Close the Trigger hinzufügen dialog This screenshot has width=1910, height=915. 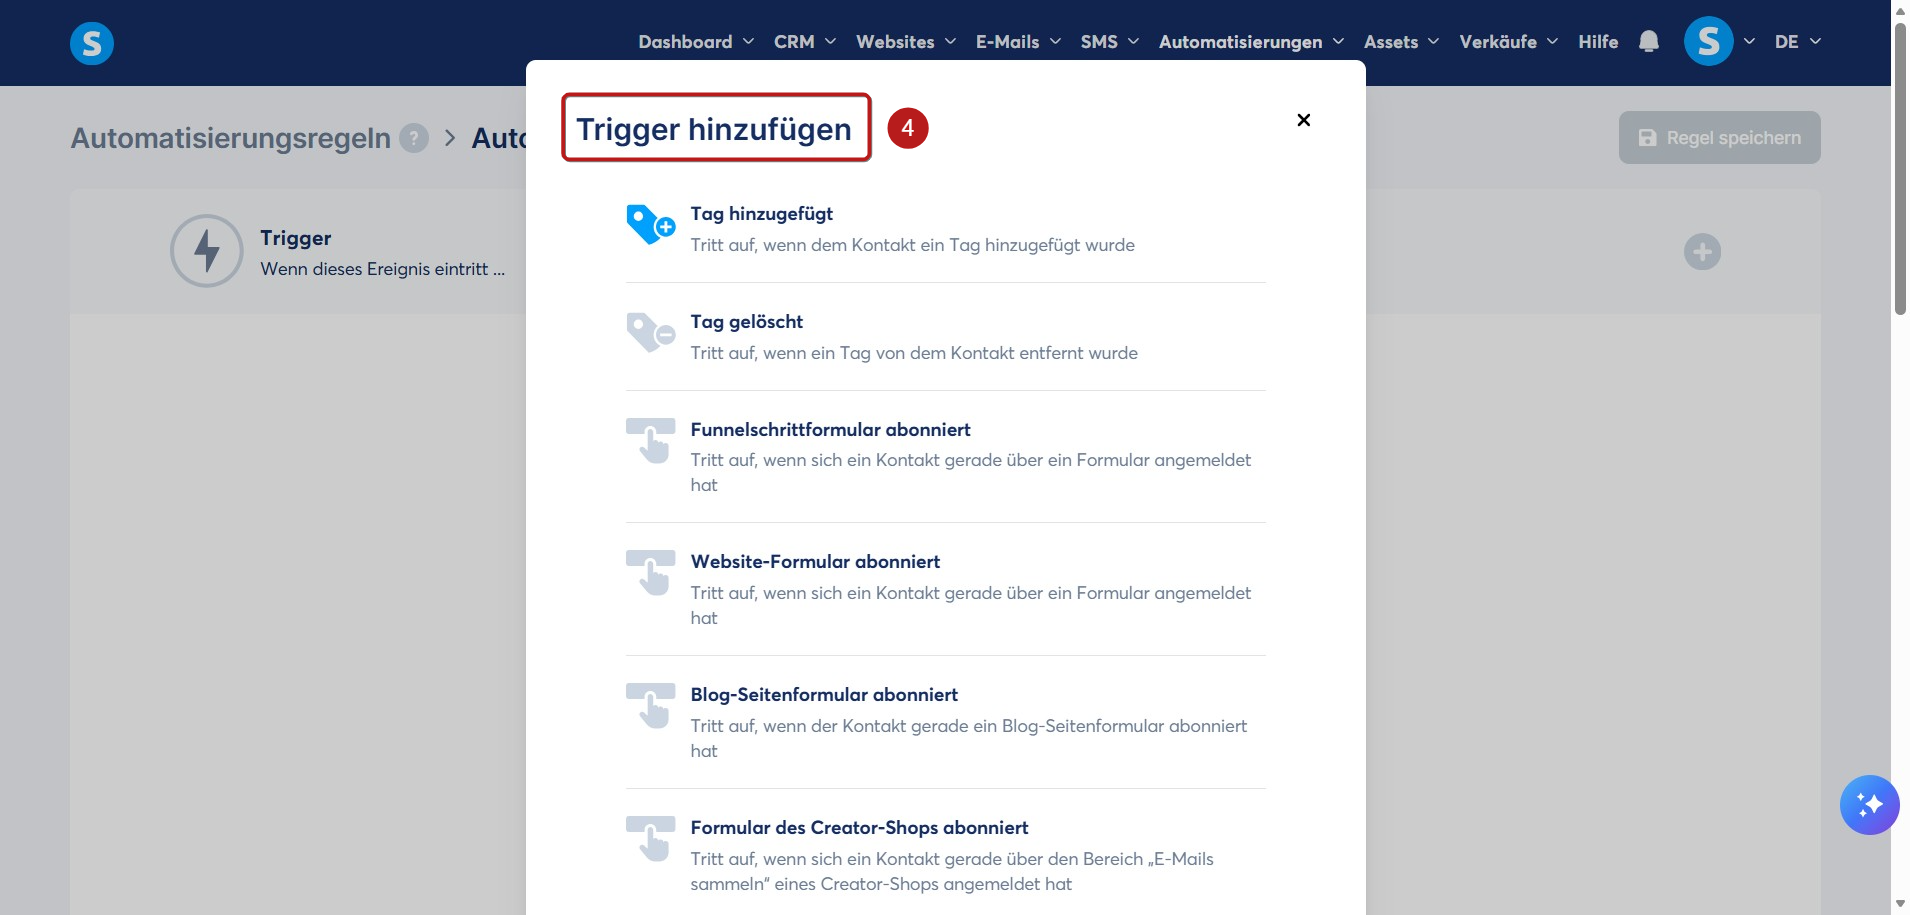pyautogui.click(x=1303, y=120)
